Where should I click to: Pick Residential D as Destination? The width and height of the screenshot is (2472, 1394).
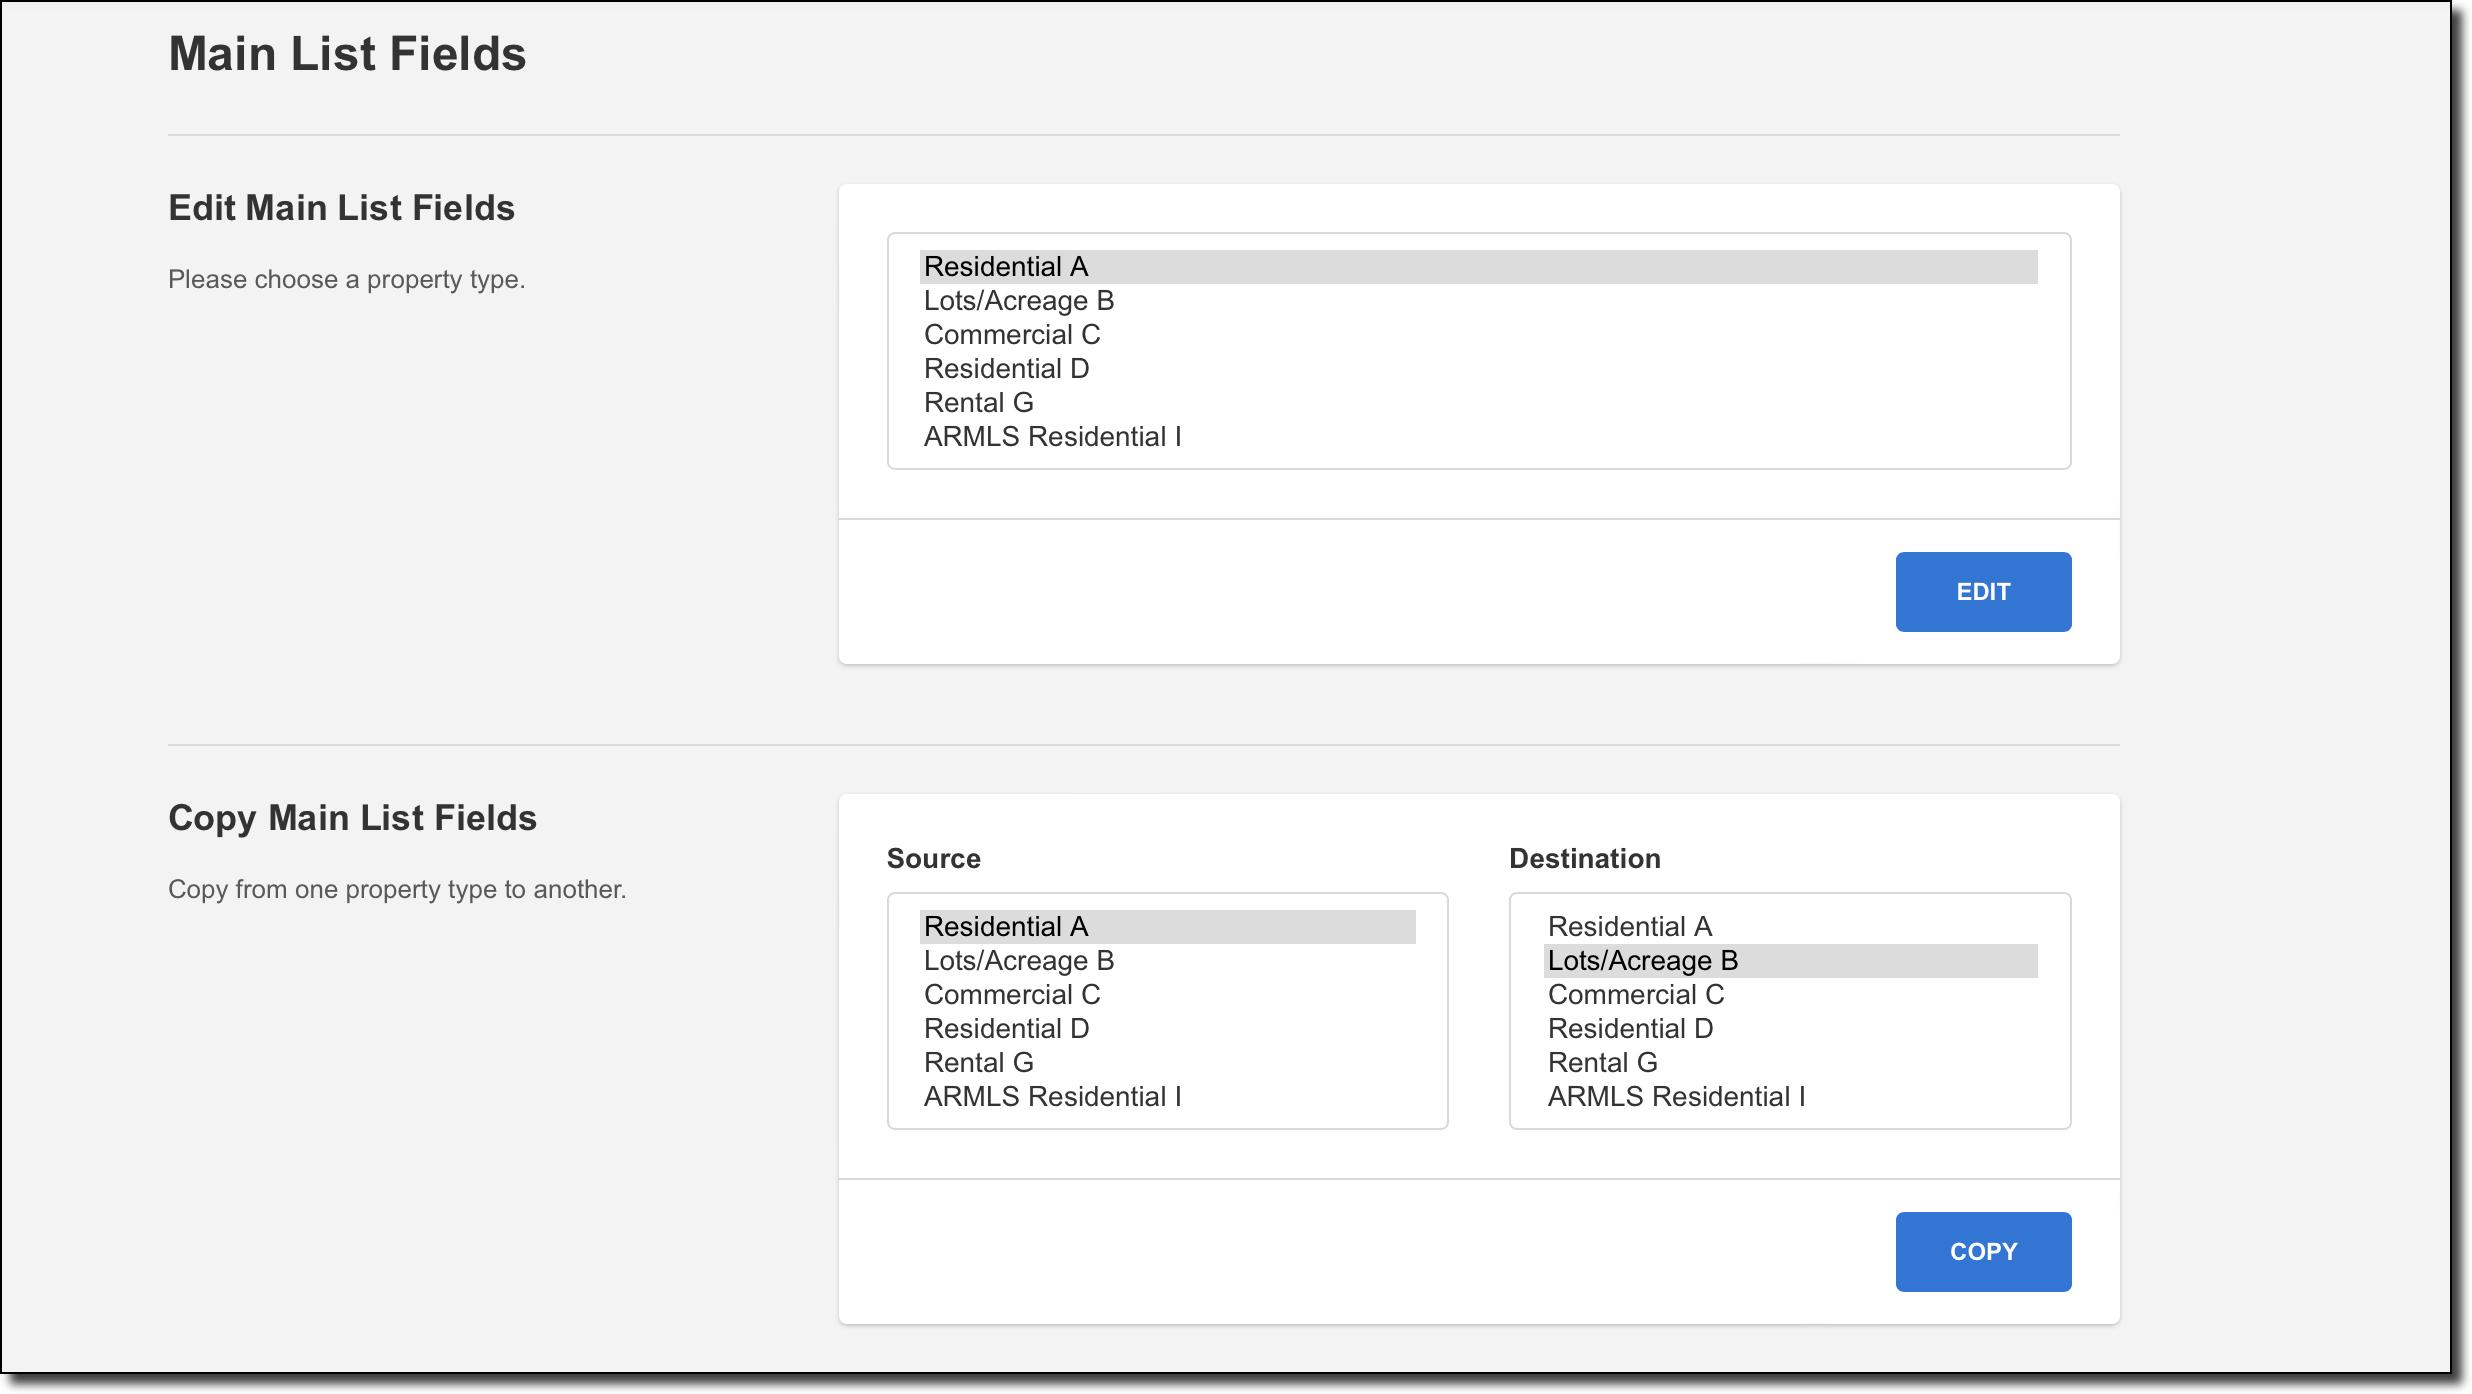click(1790, 1029)
